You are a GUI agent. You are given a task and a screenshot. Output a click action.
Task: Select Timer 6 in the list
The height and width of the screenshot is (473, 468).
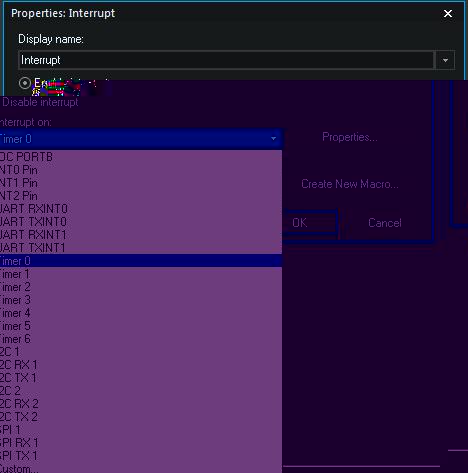[x=141, y=339]
